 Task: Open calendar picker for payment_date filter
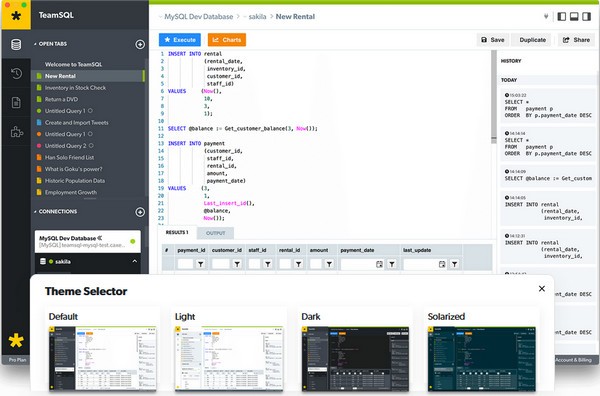point(379,264)
